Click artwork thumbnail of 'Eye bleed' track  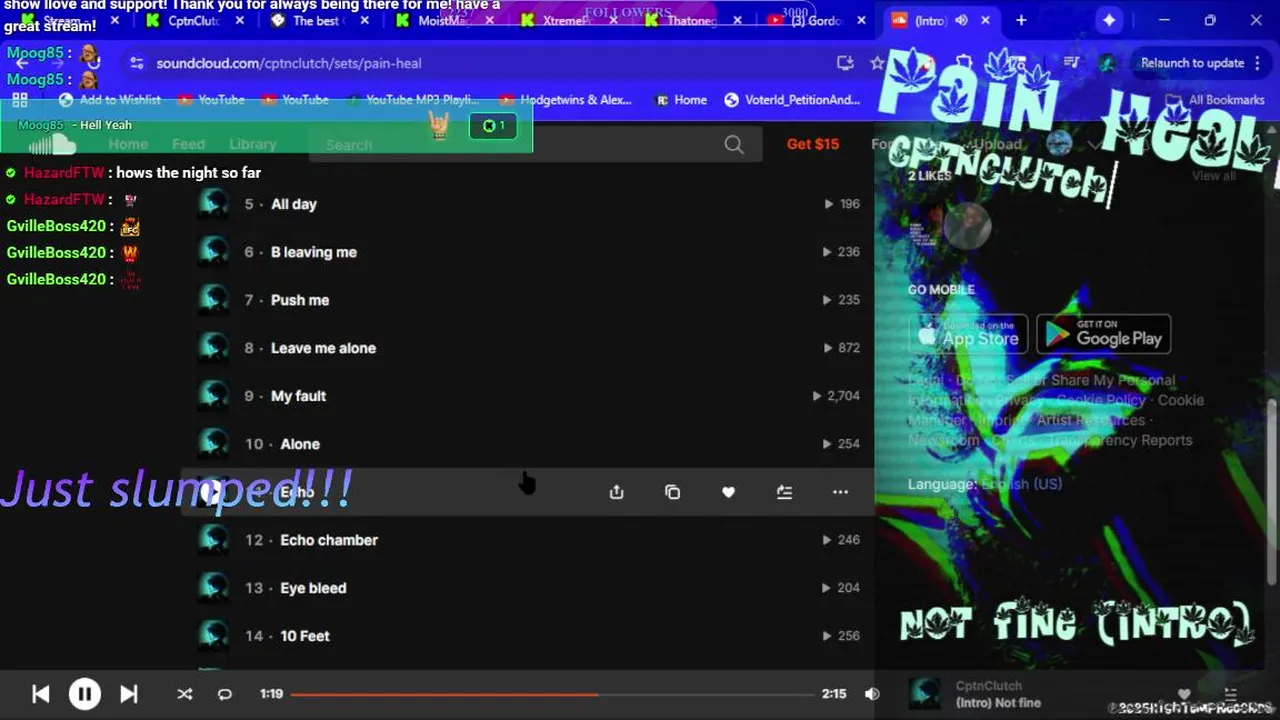click(212, 588)
